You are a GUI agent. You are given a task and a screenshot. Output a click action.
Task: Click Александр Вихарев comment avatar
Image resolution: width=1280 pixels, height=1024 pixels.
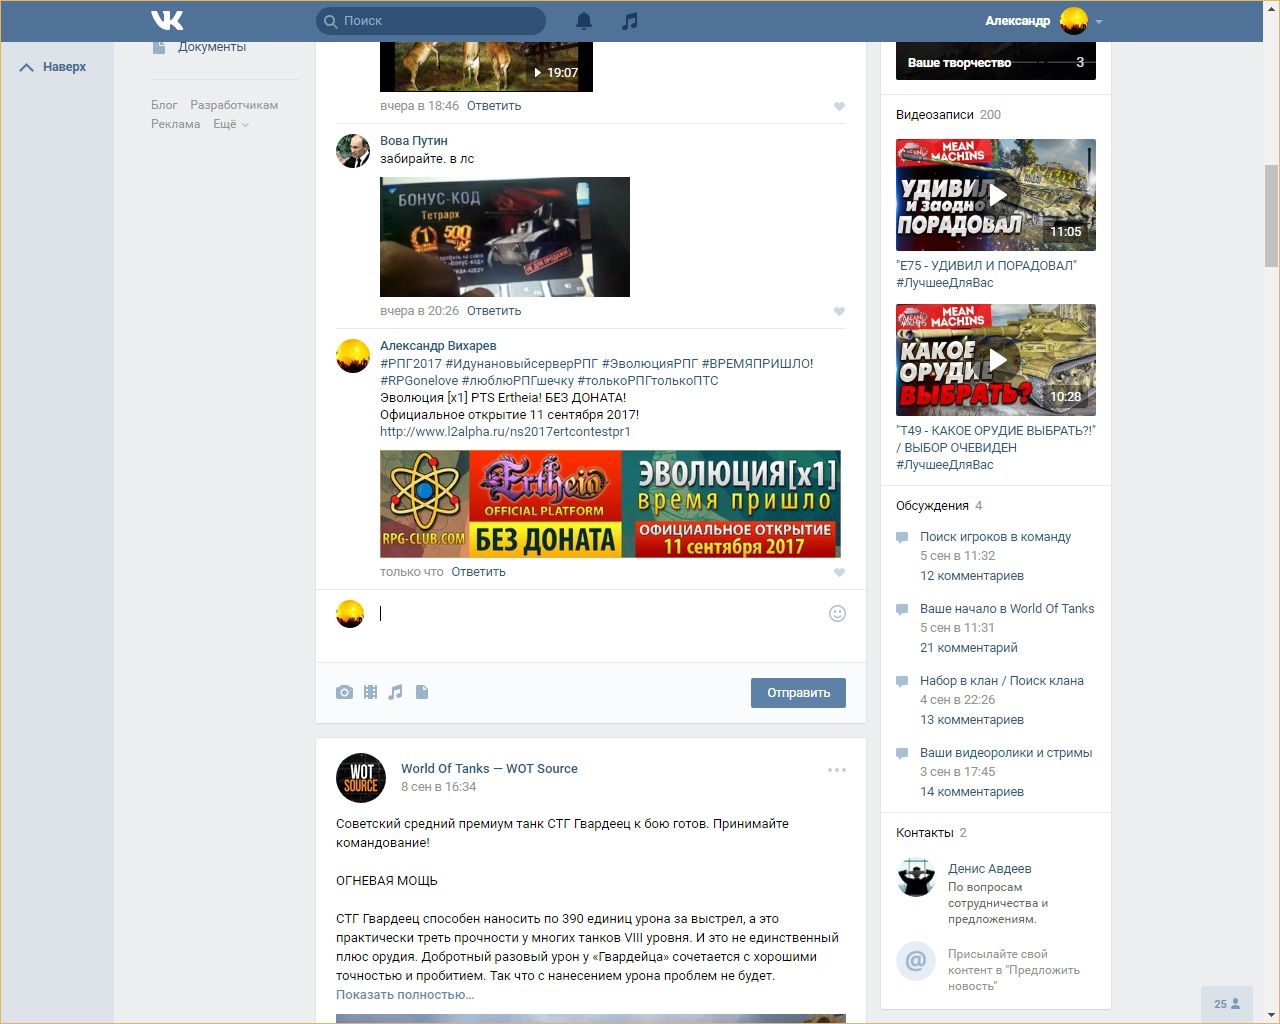click(353, 355)
